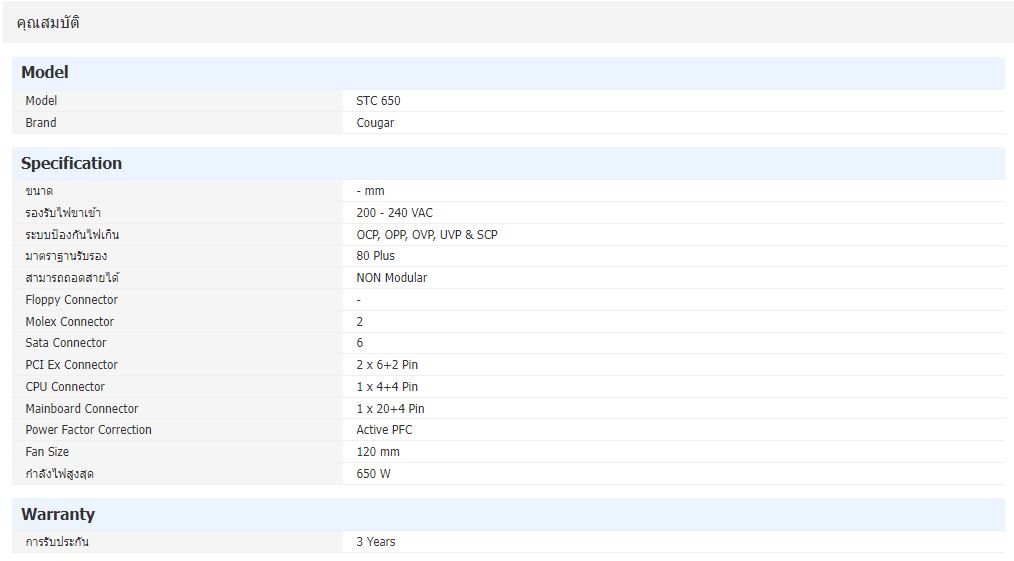The height and width of the screenshot is (561, 1014).
Task: Click the Cougar brand value
Action: coord(375,123)
